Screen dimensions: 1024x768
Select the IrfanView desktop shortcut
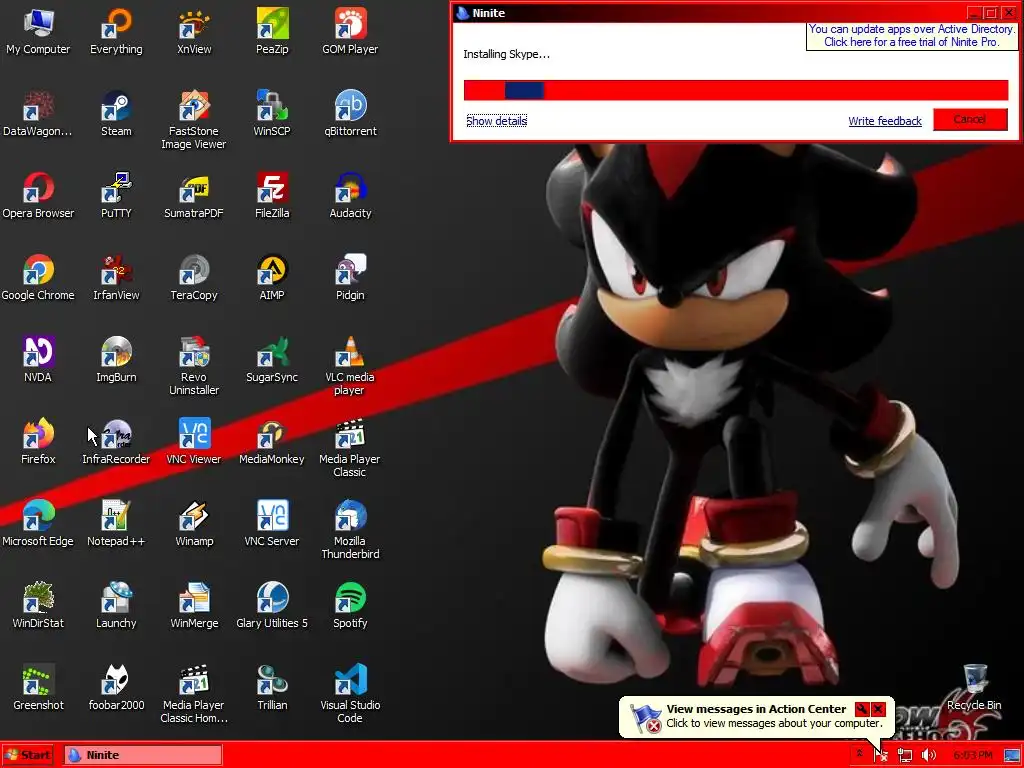coord(116,278)
